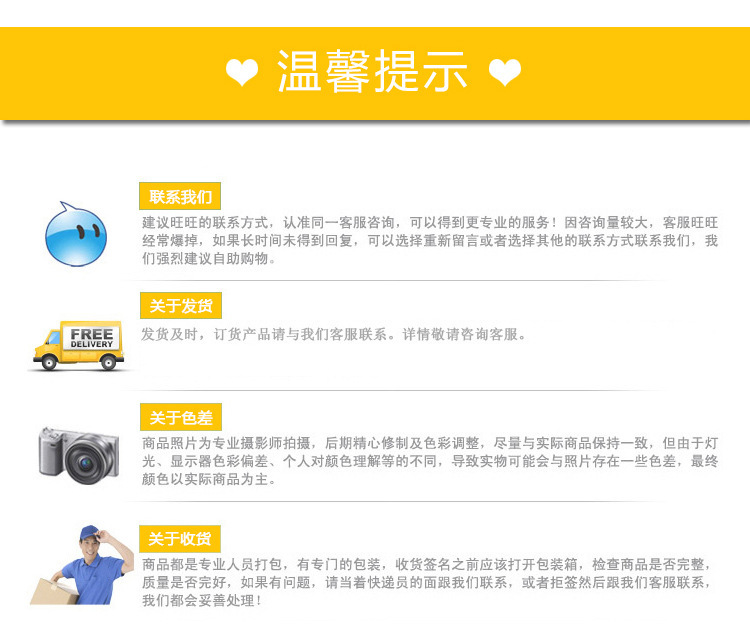
Task: Click the FREE text on the truck
Action: (92, 333)
